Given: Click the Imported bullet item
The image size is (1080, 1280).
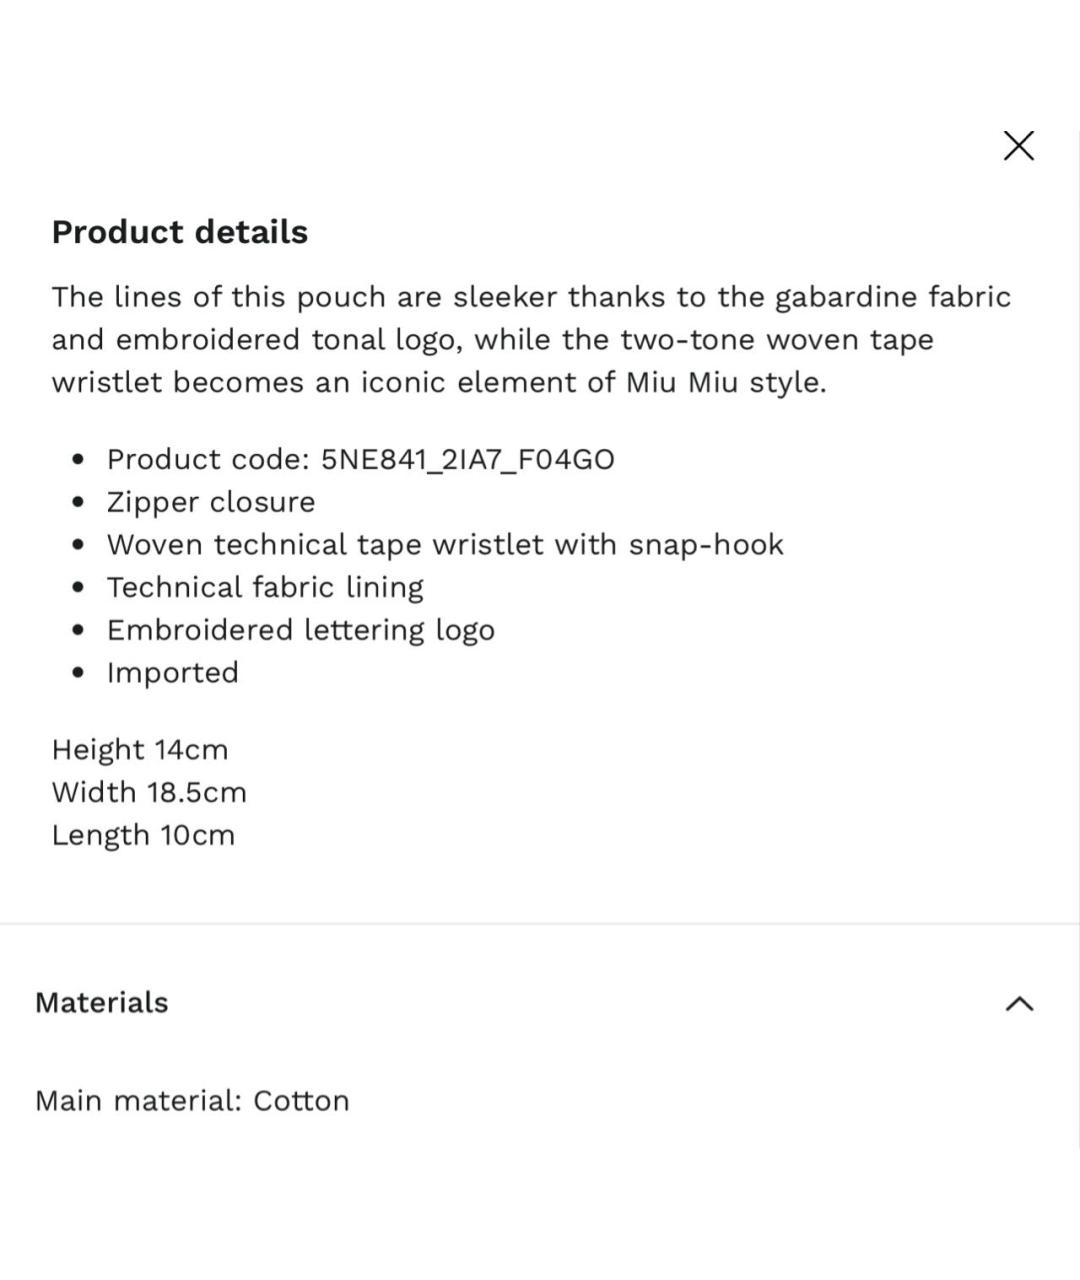Looking at the screenshot, I should click(173, 673).
